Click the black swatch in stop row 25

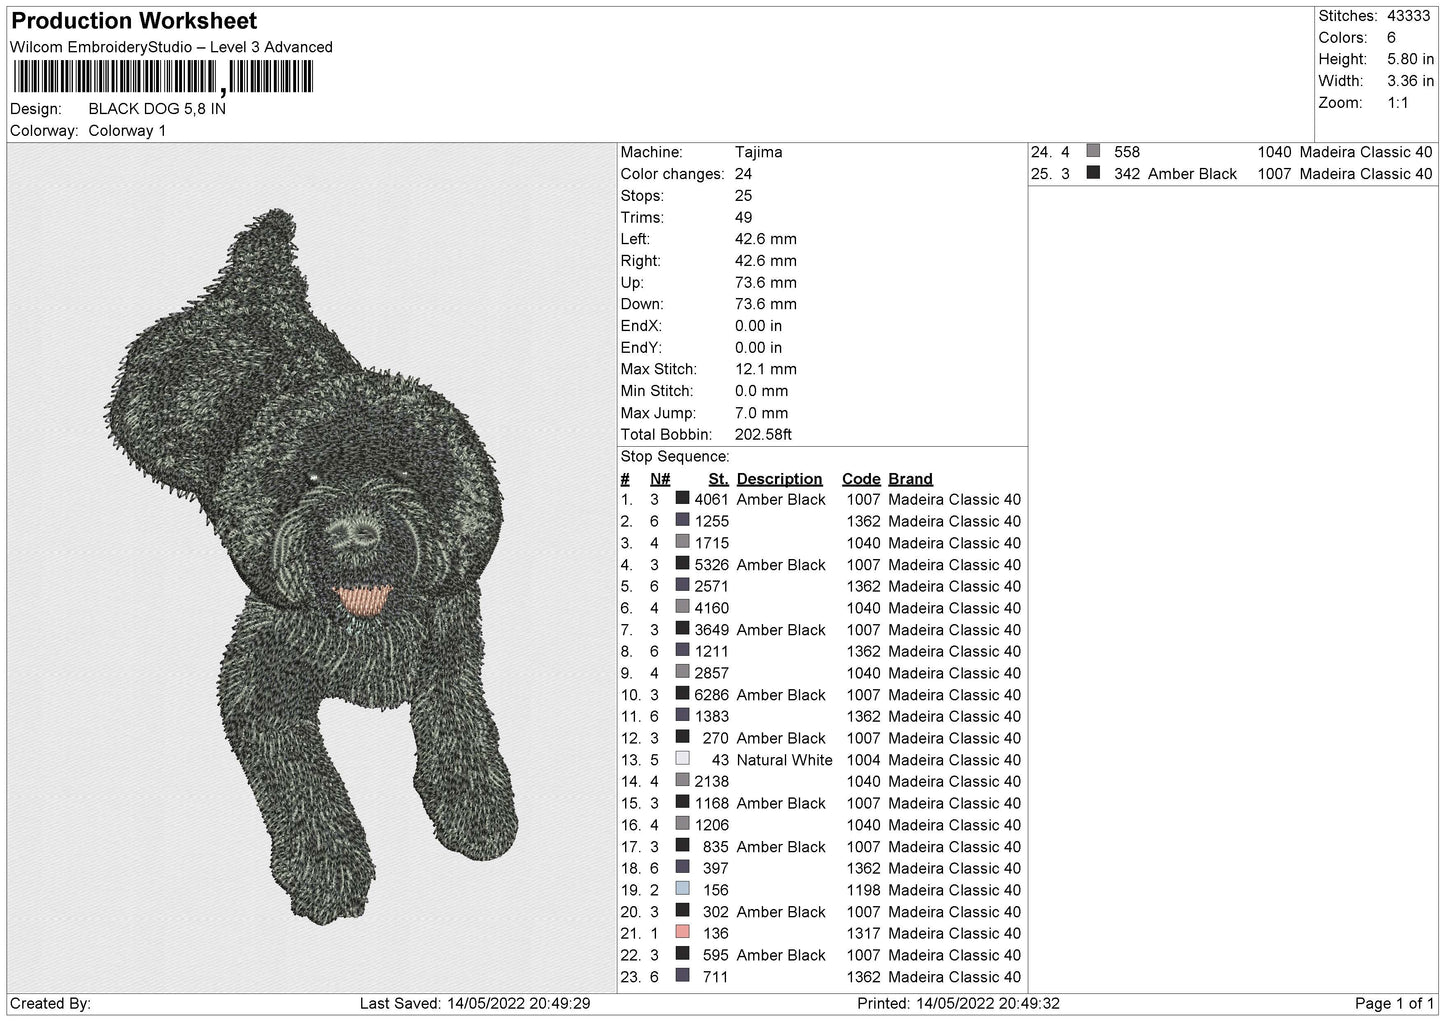[1093, 173]
